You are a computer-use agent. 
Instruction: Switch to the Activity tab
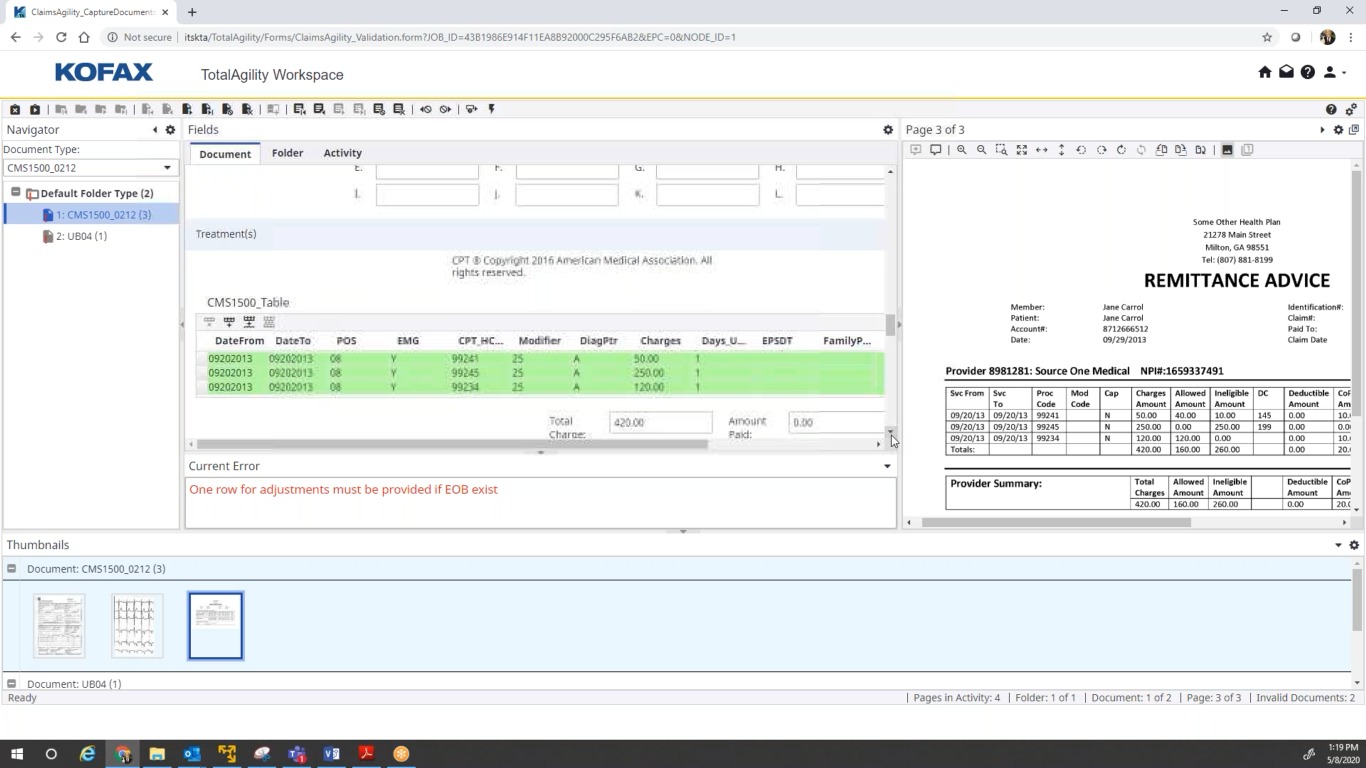tap(342, 153)
